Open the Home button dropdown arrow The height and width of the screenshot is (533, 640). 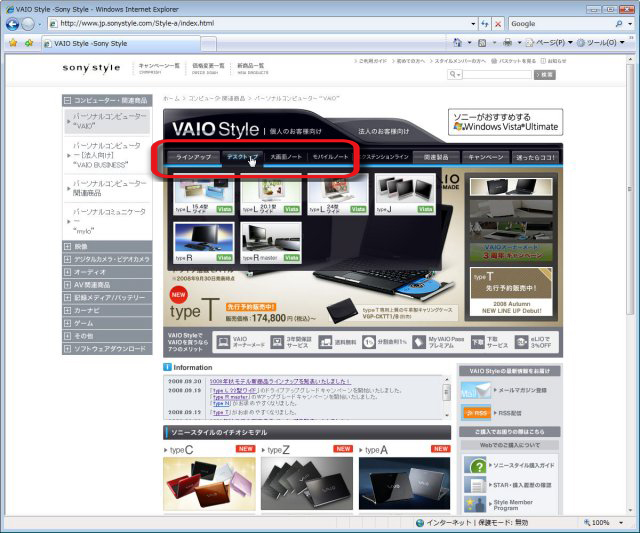(469, 42)
